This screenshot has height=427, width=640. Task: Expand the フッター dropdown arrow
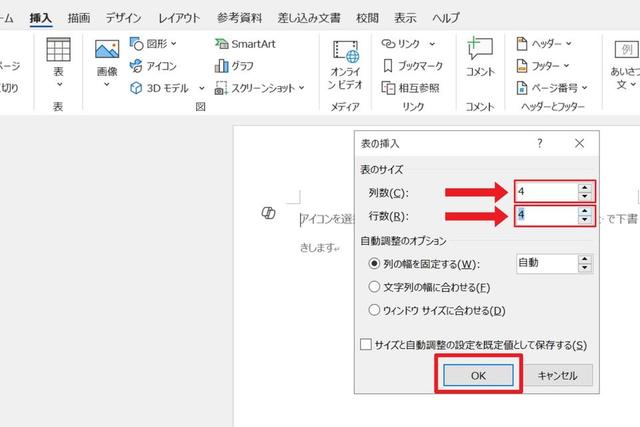pos(567,65)
